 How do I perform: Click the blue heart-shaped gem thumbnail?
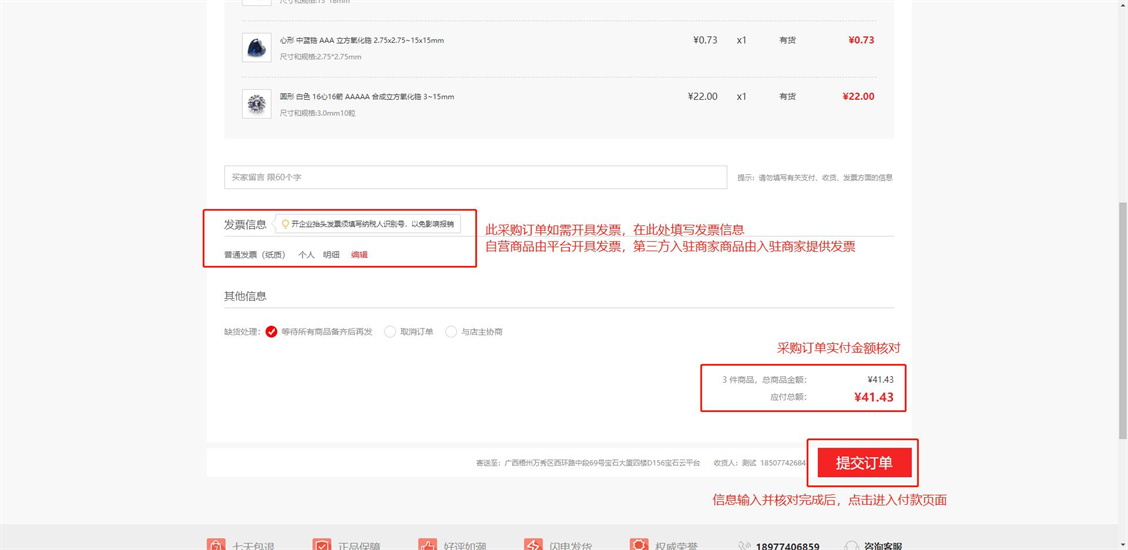pos(257,48)
